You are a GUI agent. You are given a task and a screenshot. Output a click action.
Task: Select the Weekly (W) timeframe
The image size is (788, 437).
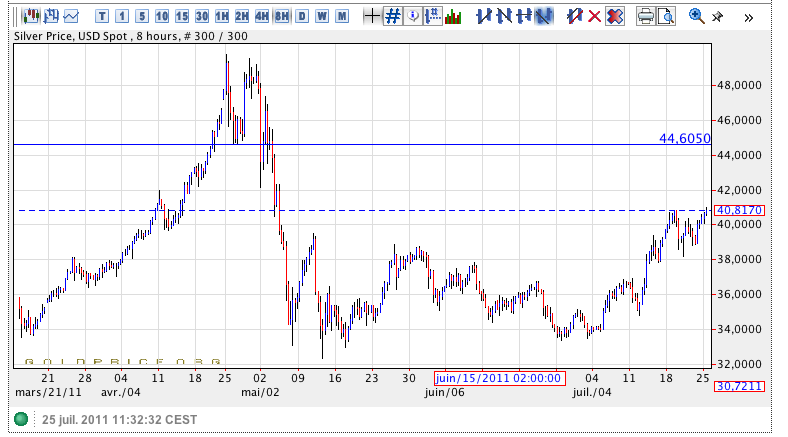coord(322,16)
